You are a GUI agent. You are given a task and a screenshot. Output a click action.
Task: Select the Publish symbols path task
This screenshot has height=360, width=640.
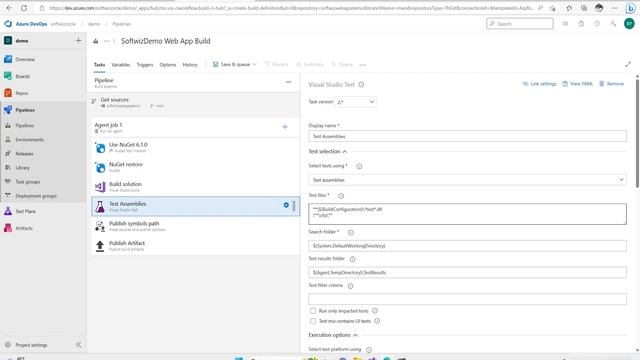[x=196, y=226]
